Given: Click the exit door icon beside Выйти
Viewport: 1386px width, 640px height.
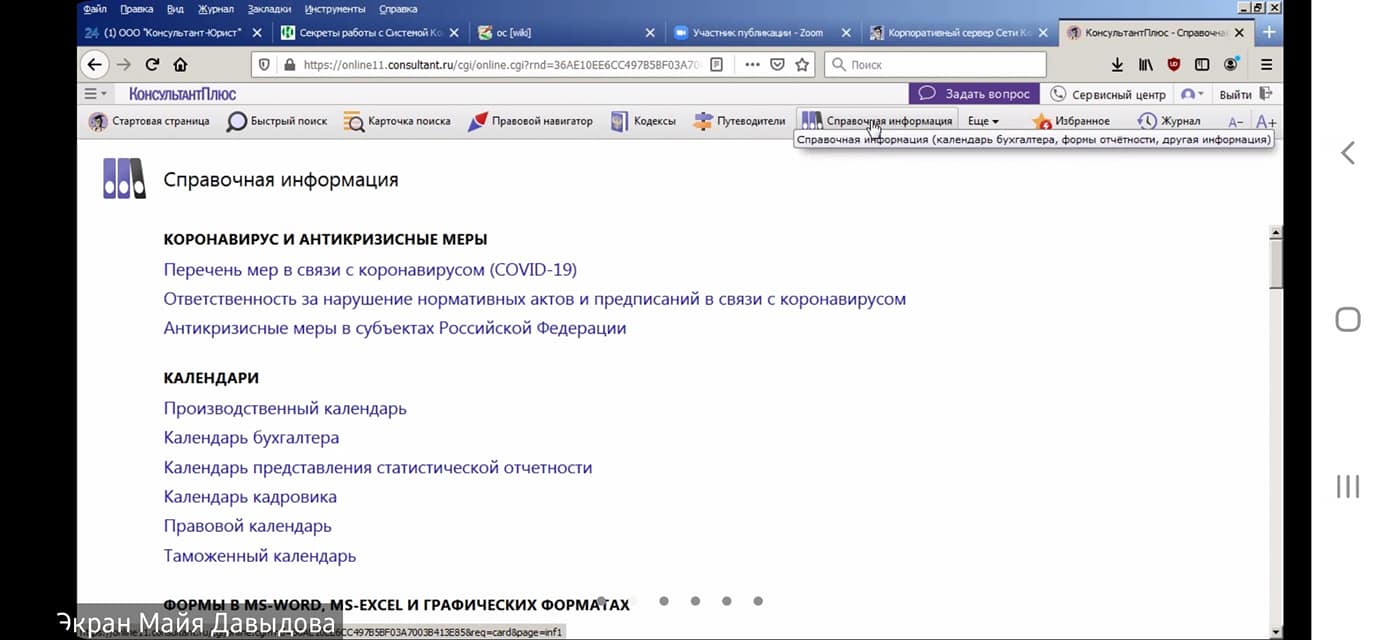Looking at the screenshot, I should 1266,94.
